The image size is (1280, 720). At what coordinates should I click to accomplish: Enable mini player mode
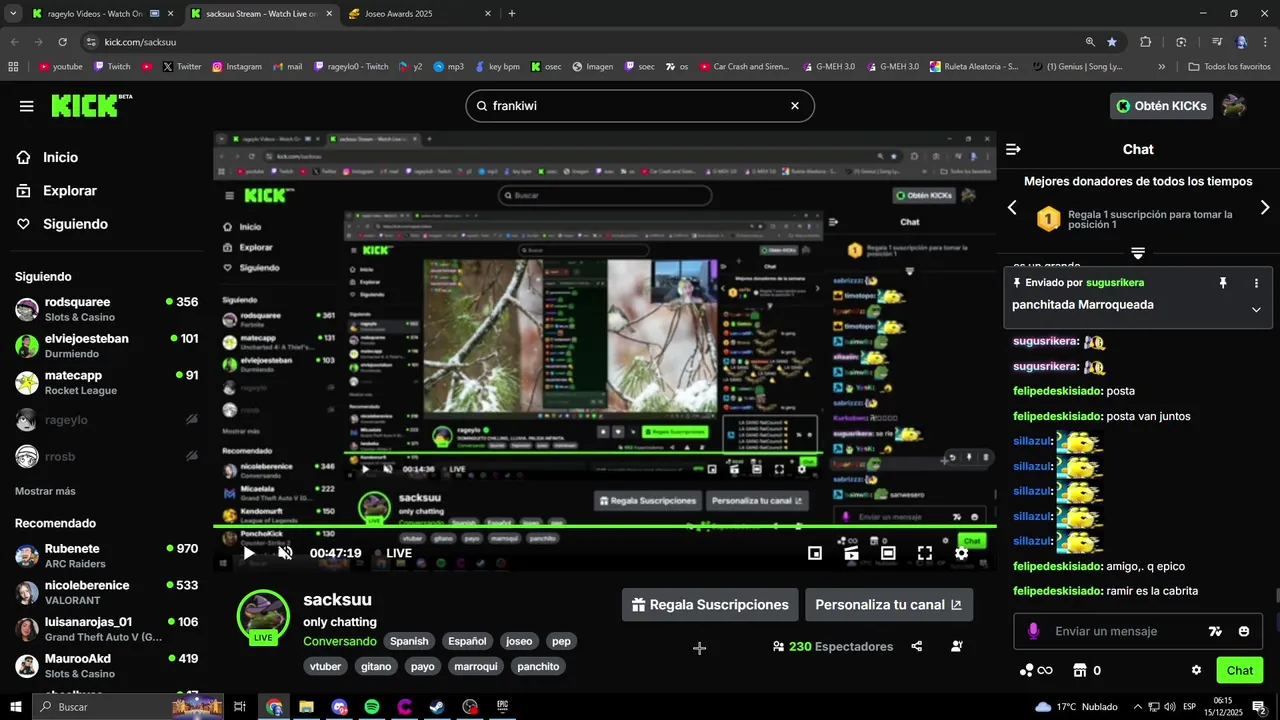coord(815,553)
